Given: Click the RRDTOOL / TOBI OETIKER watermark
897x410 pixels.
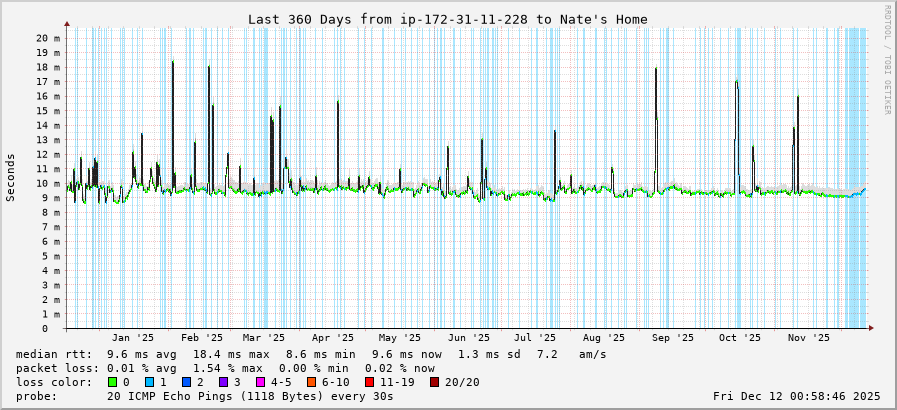Looking at the screenshot, I should (887, 60).
